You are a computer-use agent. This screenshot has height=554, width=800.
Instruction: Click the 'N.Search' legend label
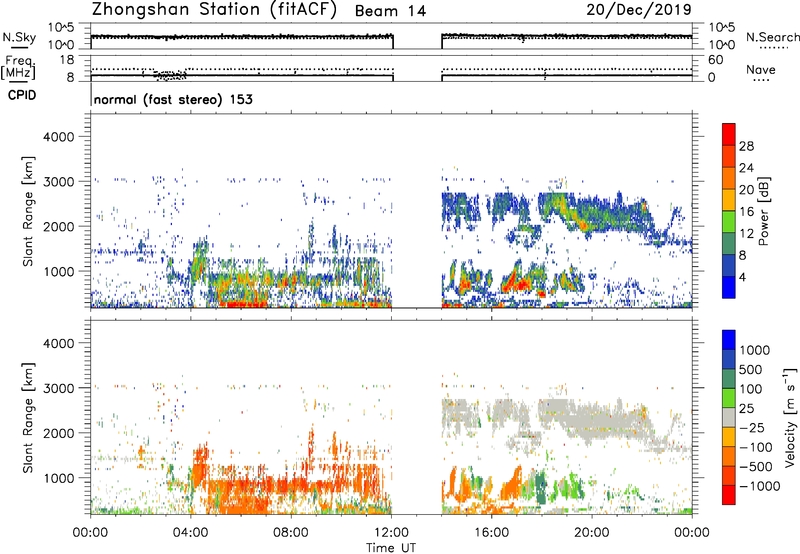pos(773,37)
